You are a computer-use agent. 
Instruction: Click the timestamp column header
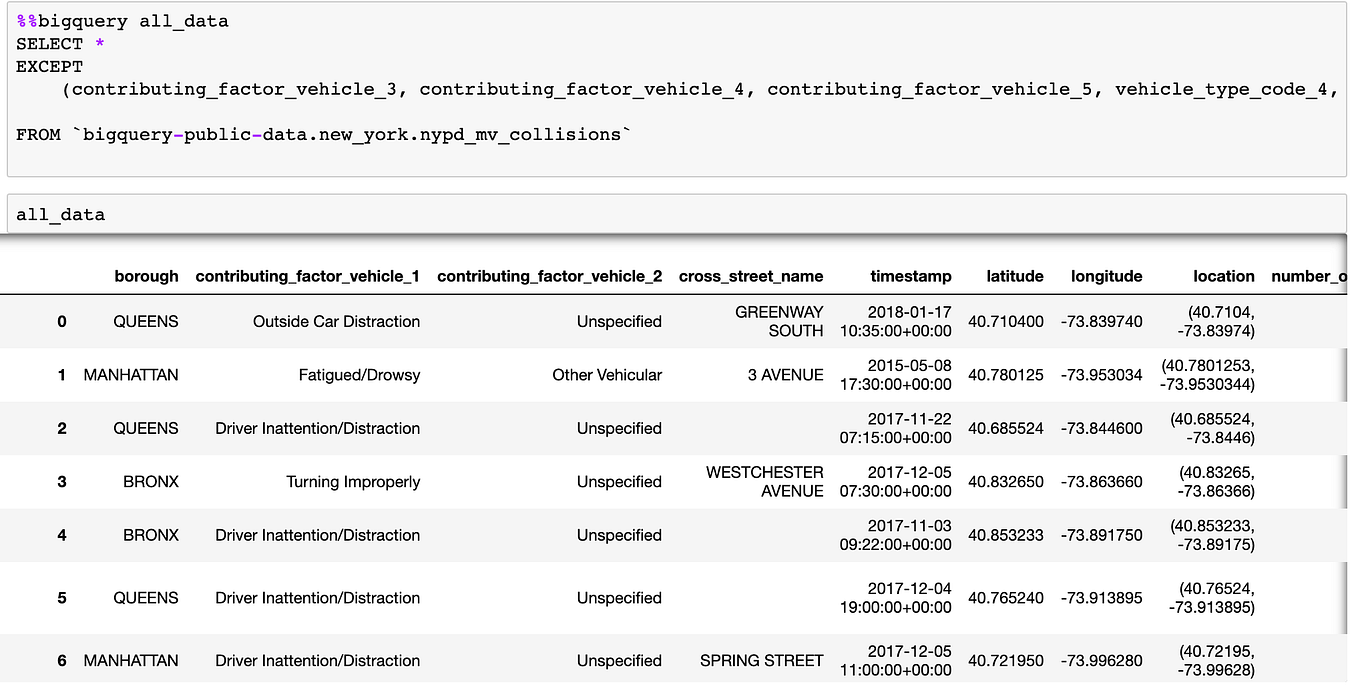911,276
